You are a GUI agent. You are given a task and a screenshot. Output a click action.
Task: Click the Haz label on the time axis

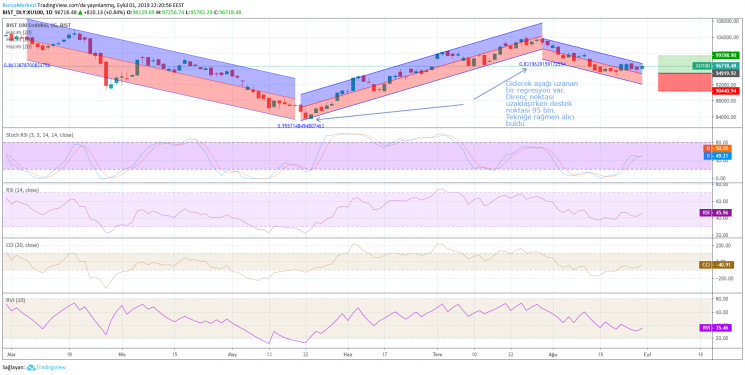click(348, 355)
